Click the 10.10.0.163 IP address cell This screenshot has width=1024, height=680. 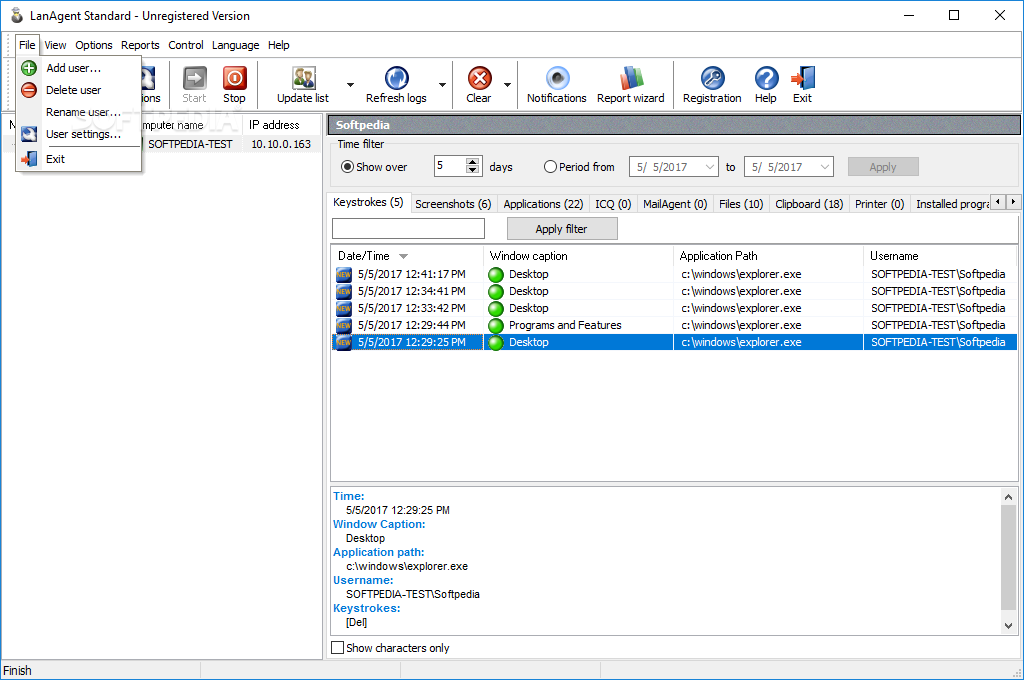pos(281,144)
